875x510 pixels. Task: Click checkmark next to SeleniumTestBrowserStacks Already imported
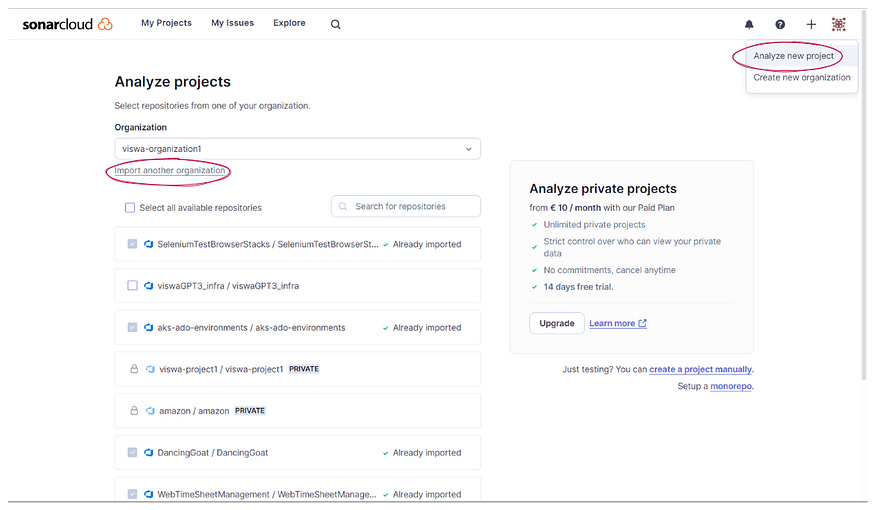[385, 244]
